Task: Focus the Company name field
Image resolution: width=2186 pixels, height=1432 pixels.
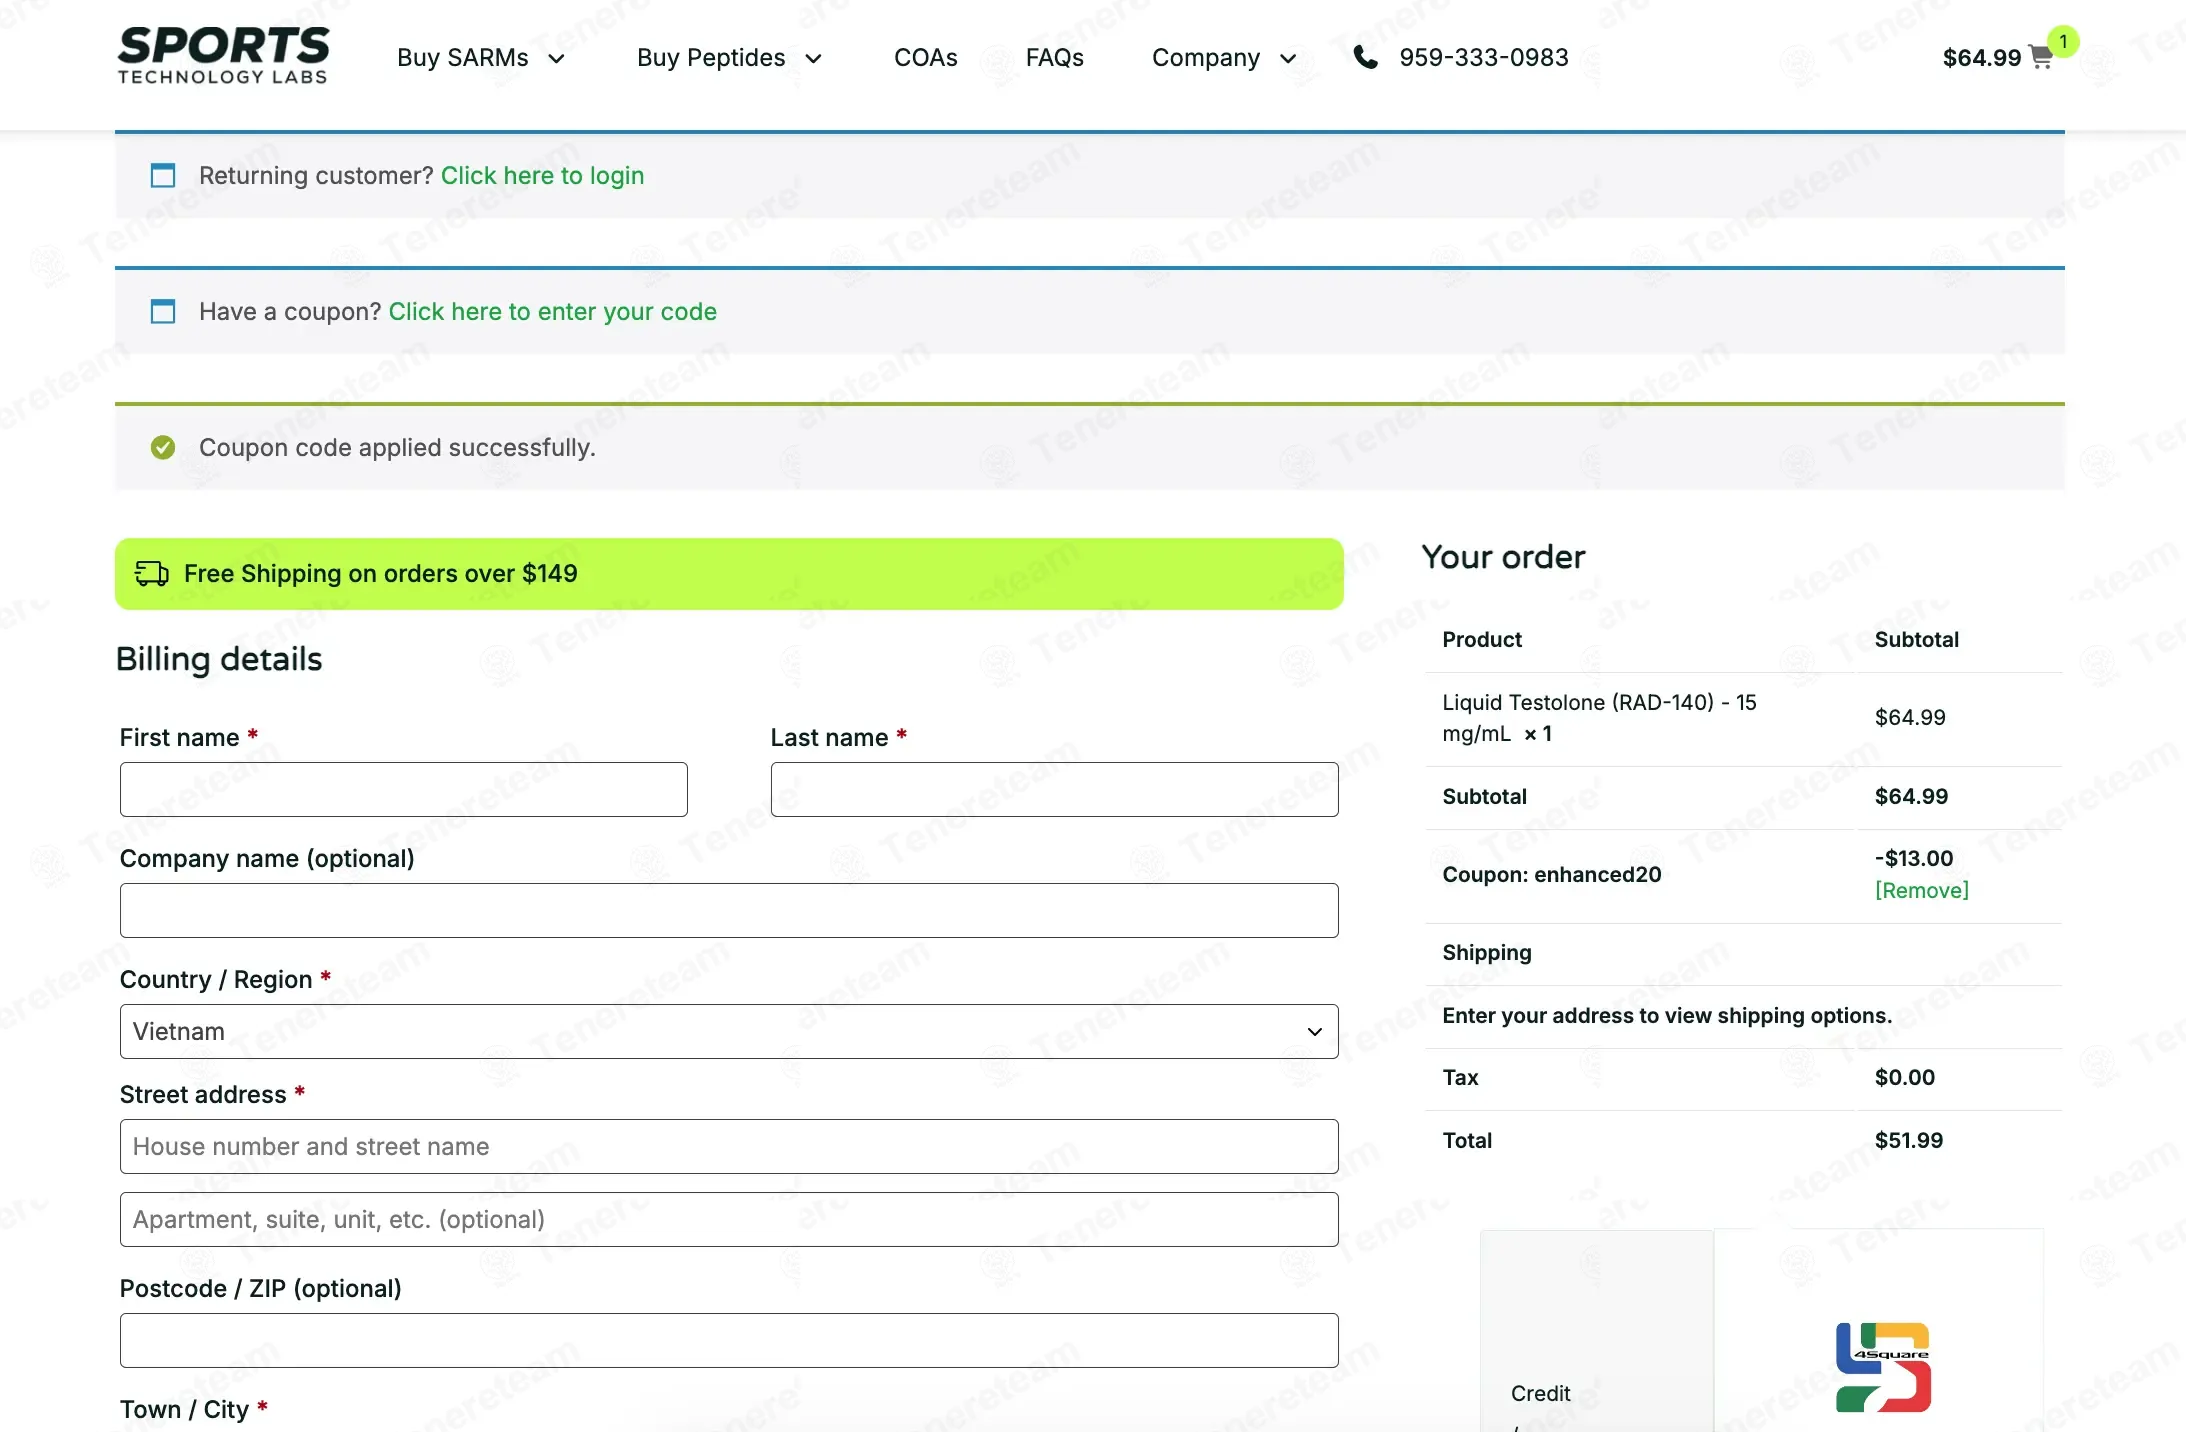Action: tap(729, 910)
